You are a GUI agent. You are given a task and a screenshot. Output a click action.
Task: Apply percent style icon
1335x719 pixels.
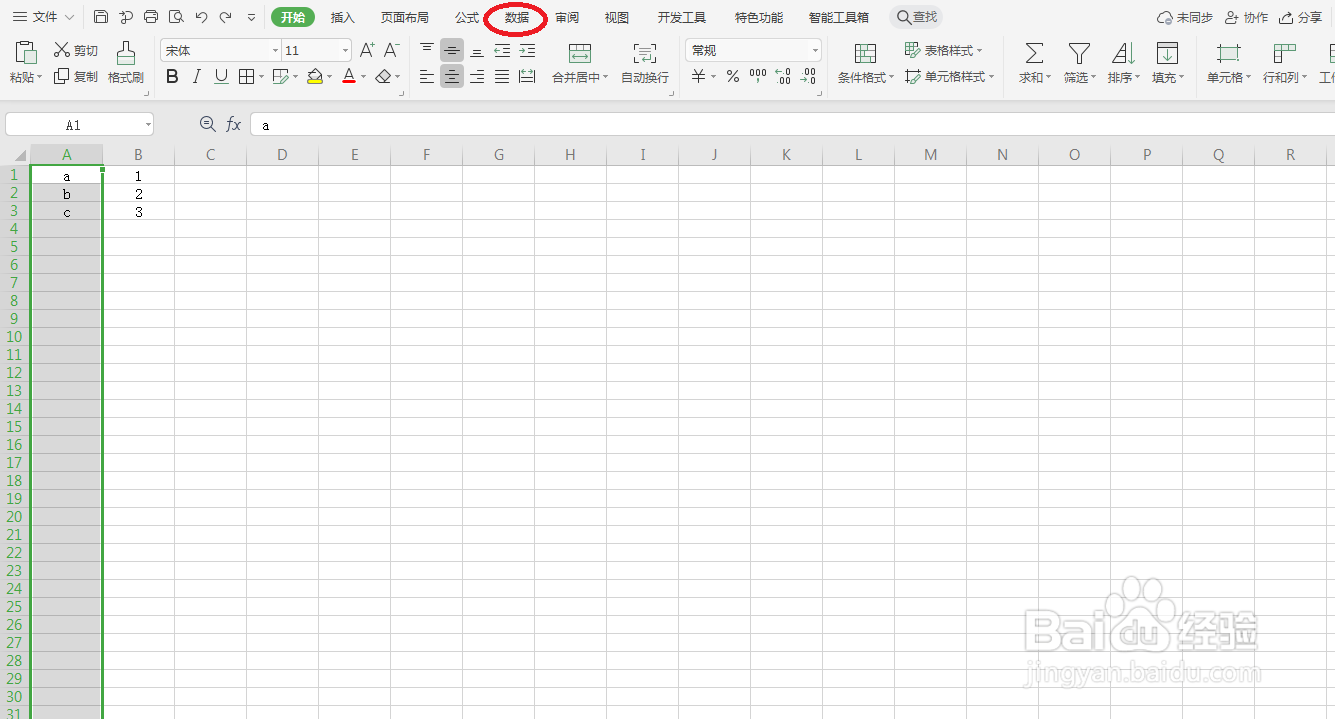click(x=733, y=77)
